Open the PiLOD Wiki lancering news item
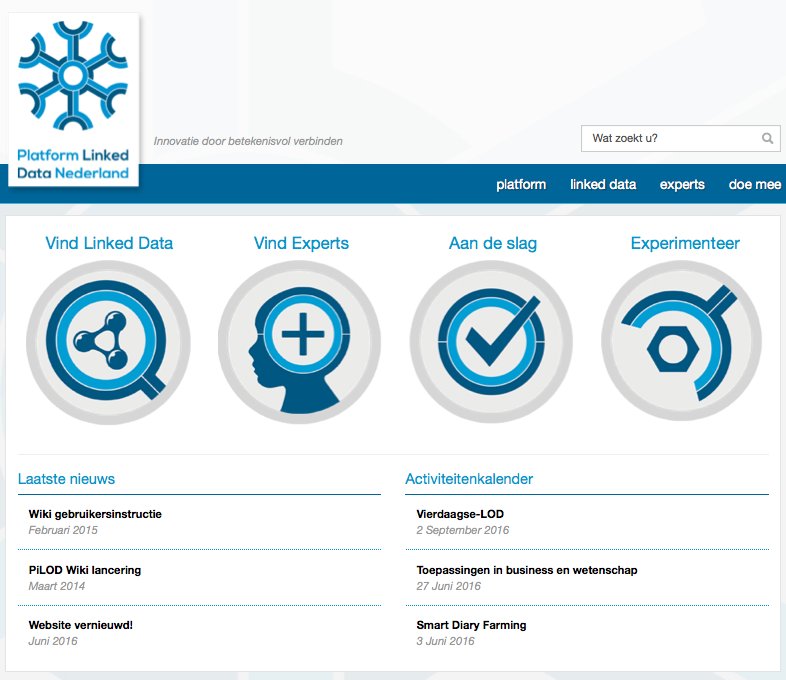Screen dimensions: 786x680 click(x=85, y=570)
